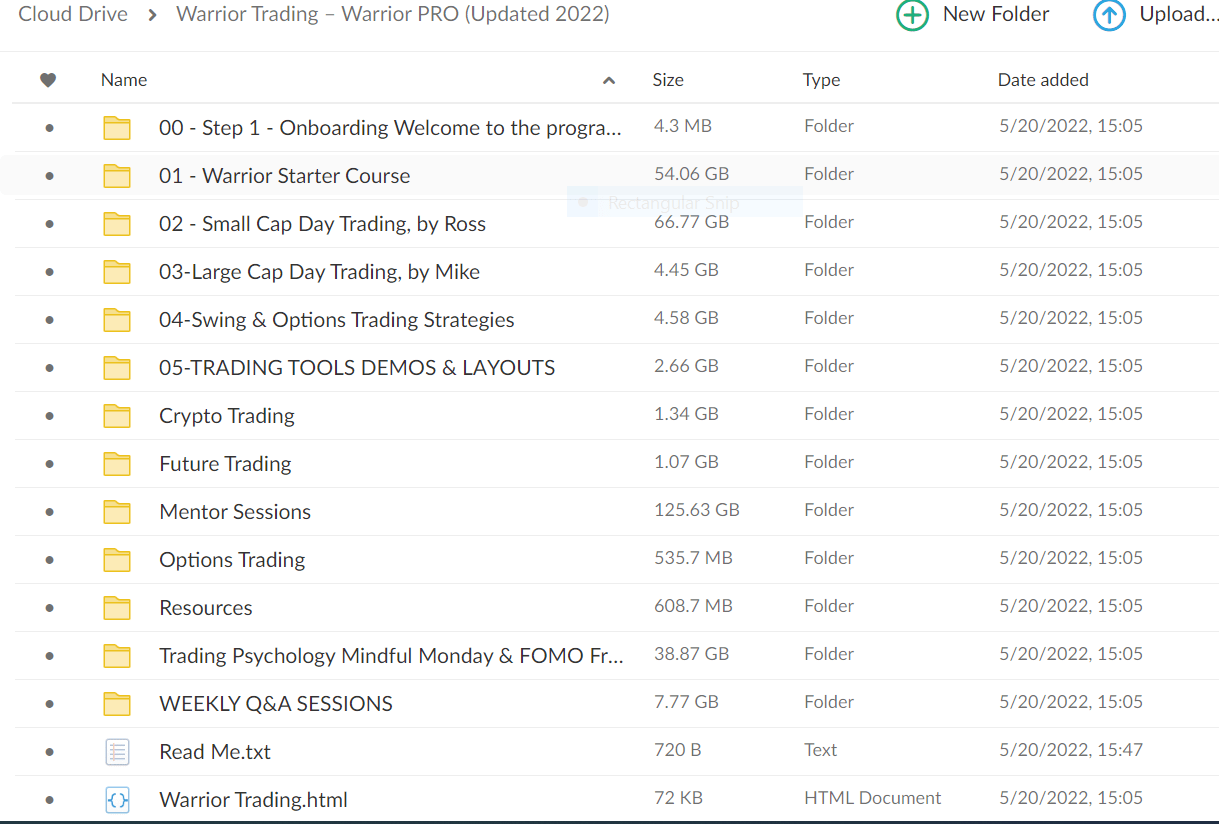Click the green New Folder plus icon
This screenshot has height=824, width=1219.
(x=912, y=15)
